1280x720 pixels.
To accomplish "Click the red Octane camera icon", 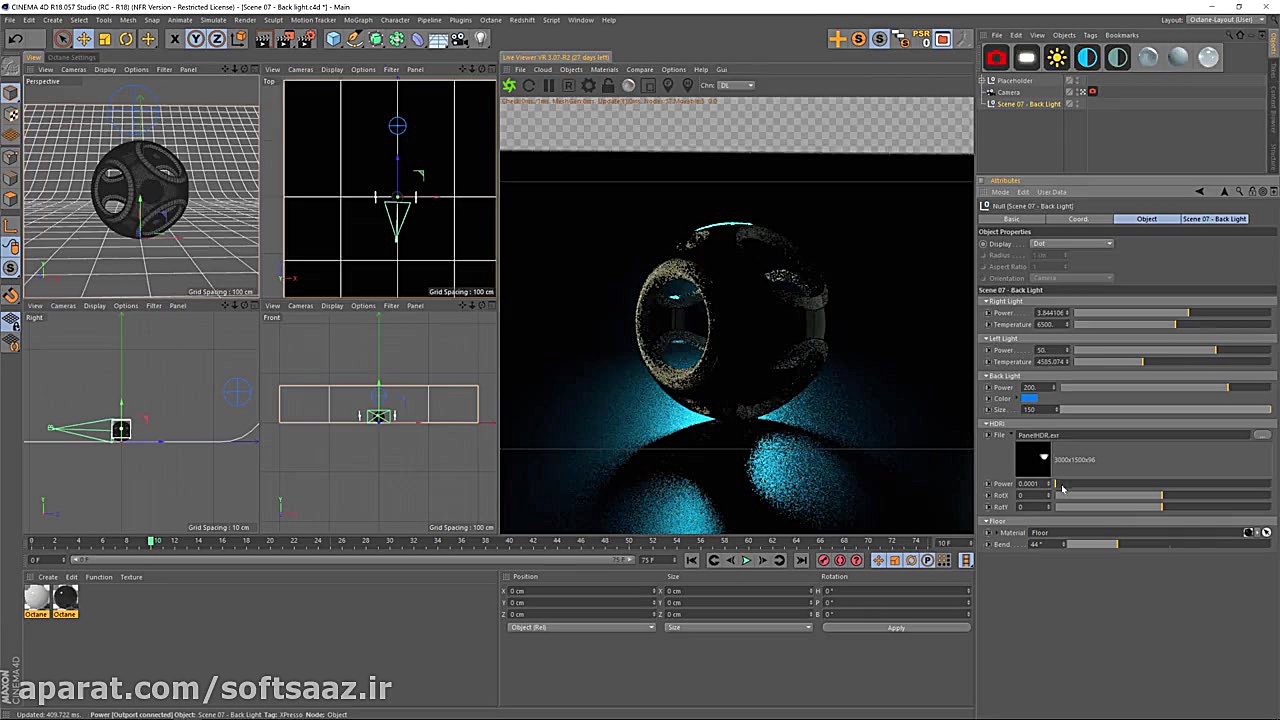I will pos(996,58).
